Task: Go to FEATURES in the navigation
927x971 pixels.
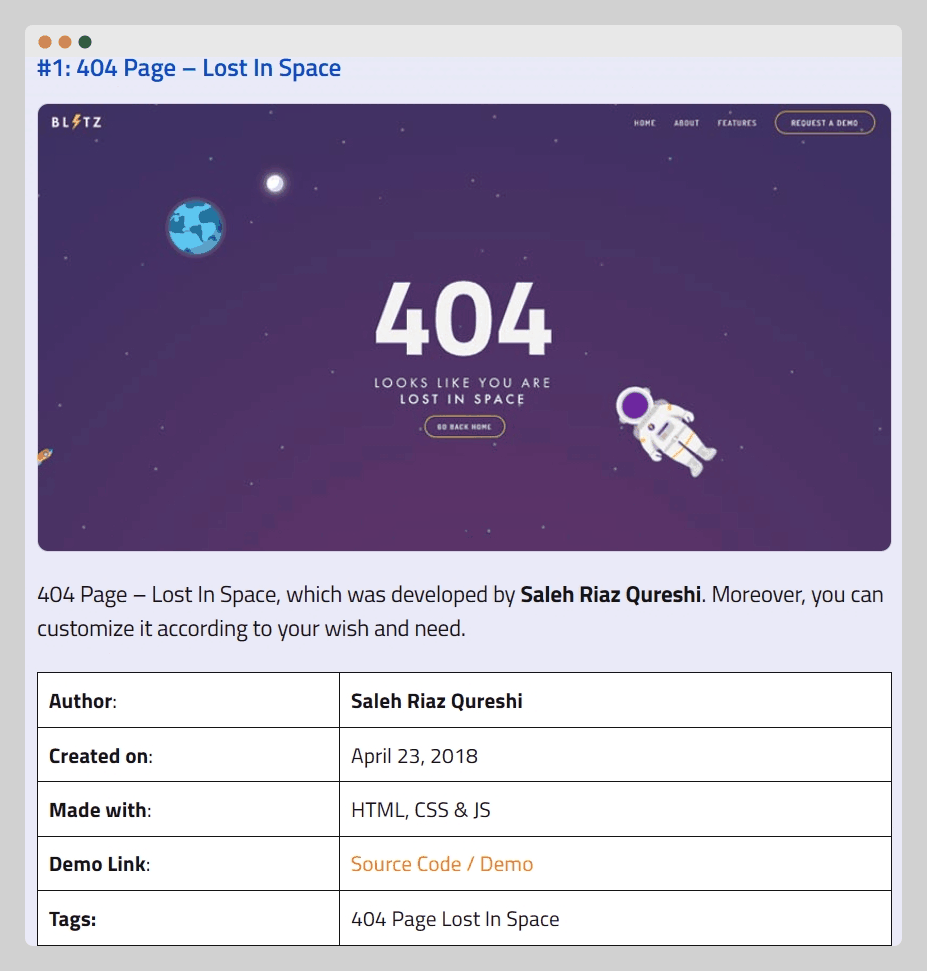Action: [737, 123]
